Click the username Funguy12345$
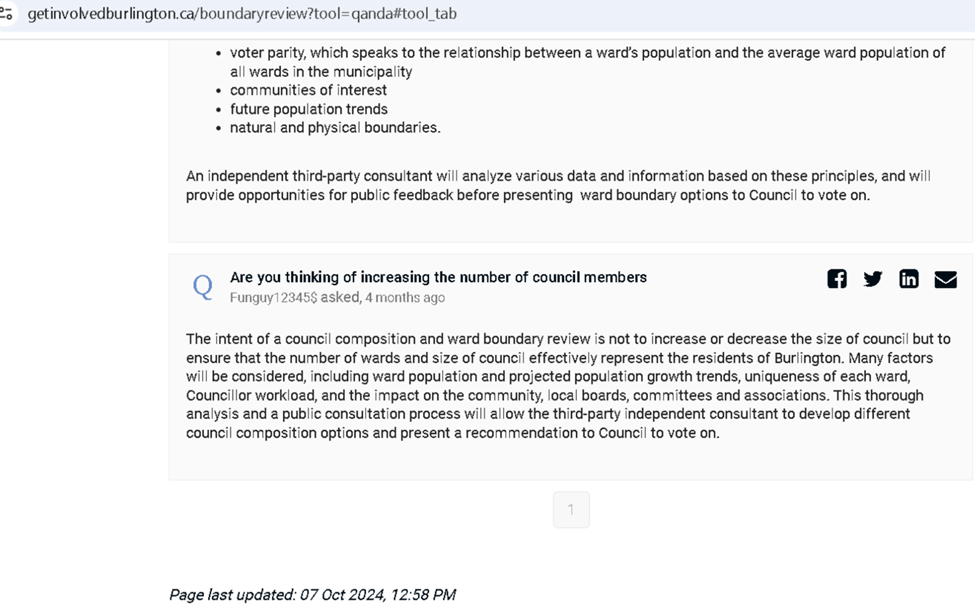 pyautogui.click(x=273, y=298)
